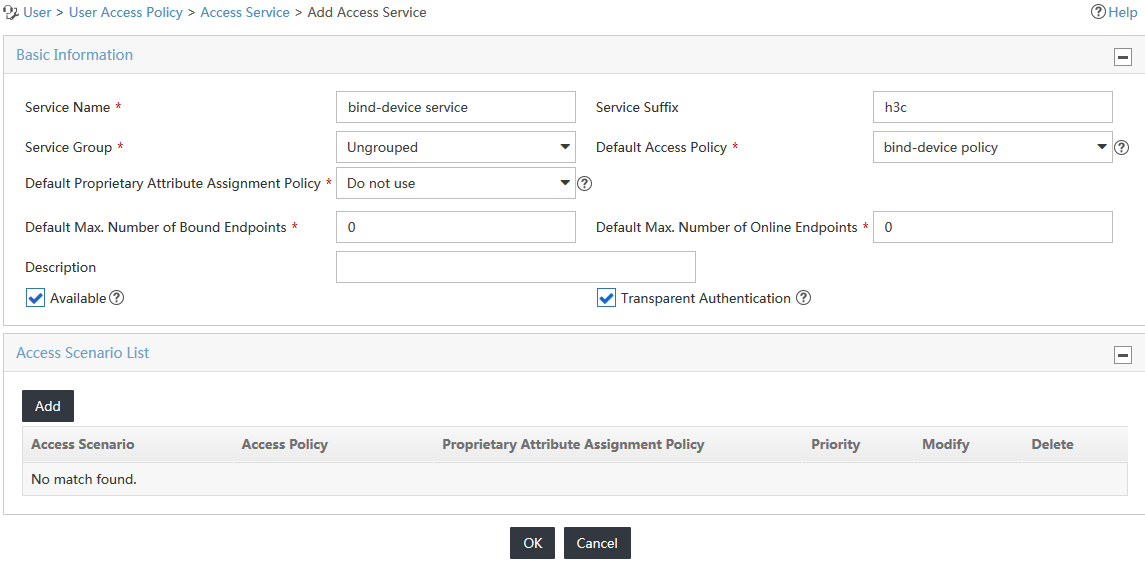This screenshot has width=1145, height=563.
Task: Navigate to Access Service breadcrumb link
Action: click(245, 12)
